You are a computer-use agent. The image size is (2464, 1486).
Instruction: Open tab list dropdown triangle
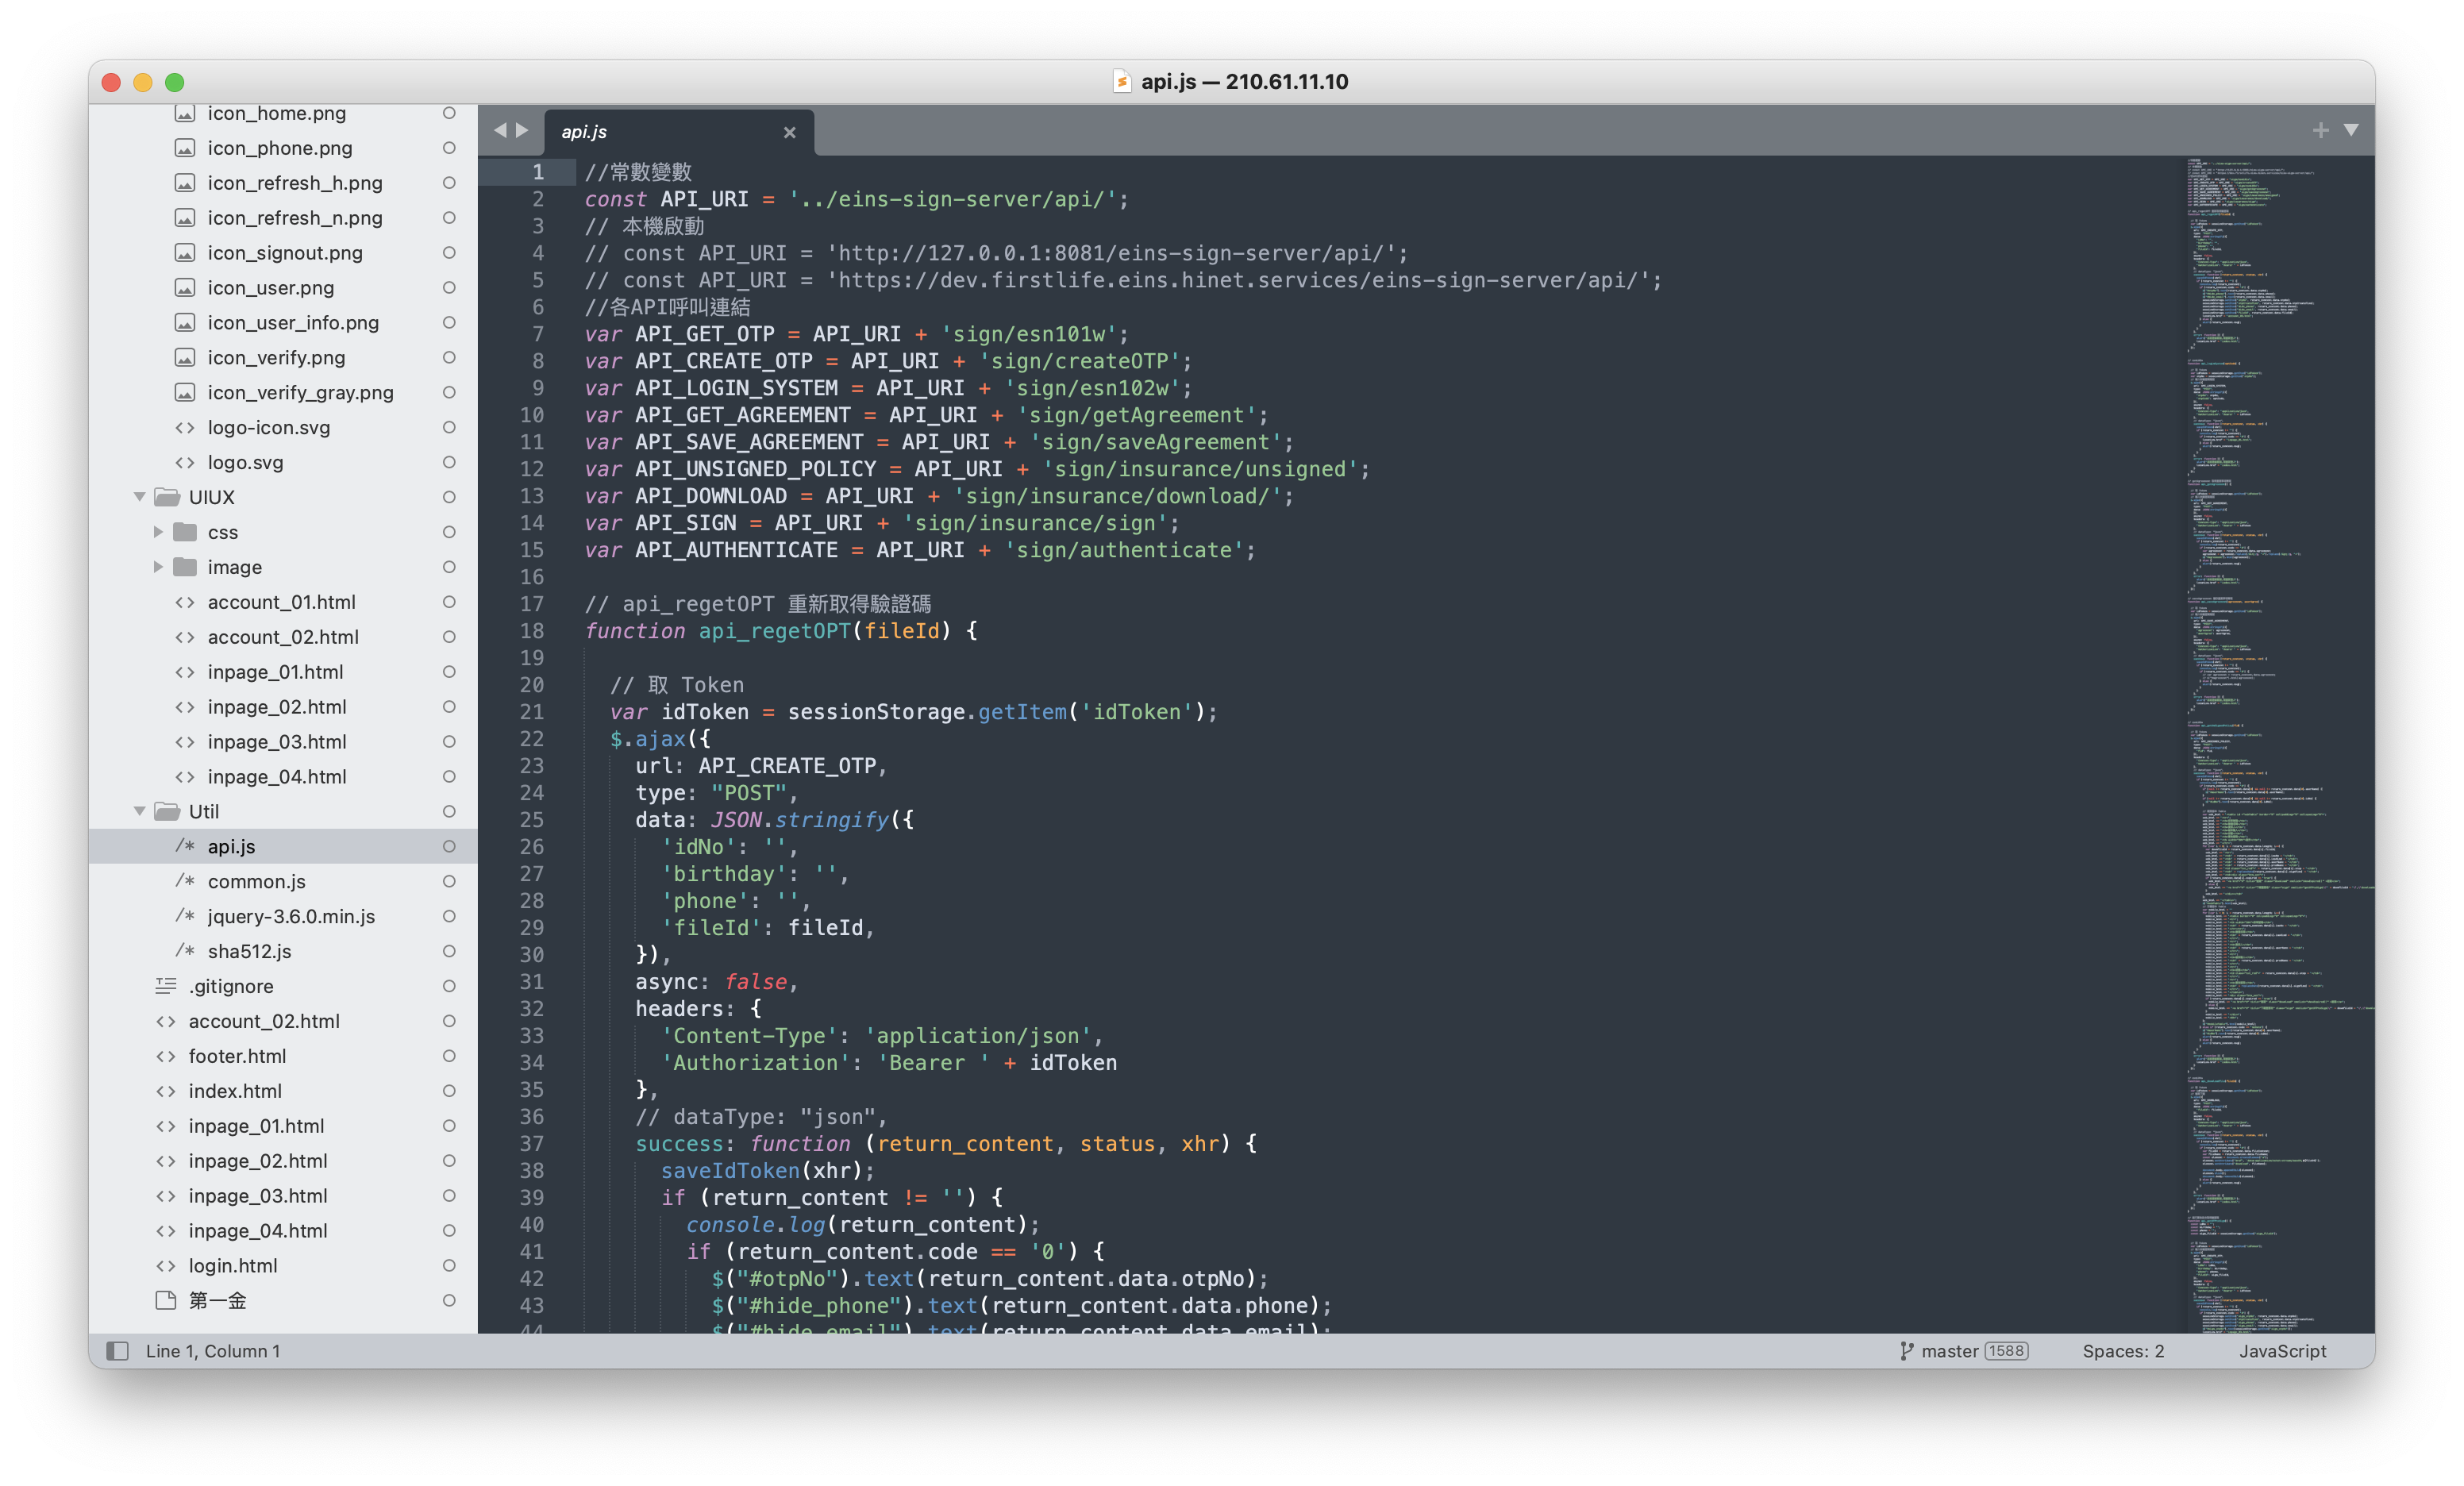[2351, 130]
